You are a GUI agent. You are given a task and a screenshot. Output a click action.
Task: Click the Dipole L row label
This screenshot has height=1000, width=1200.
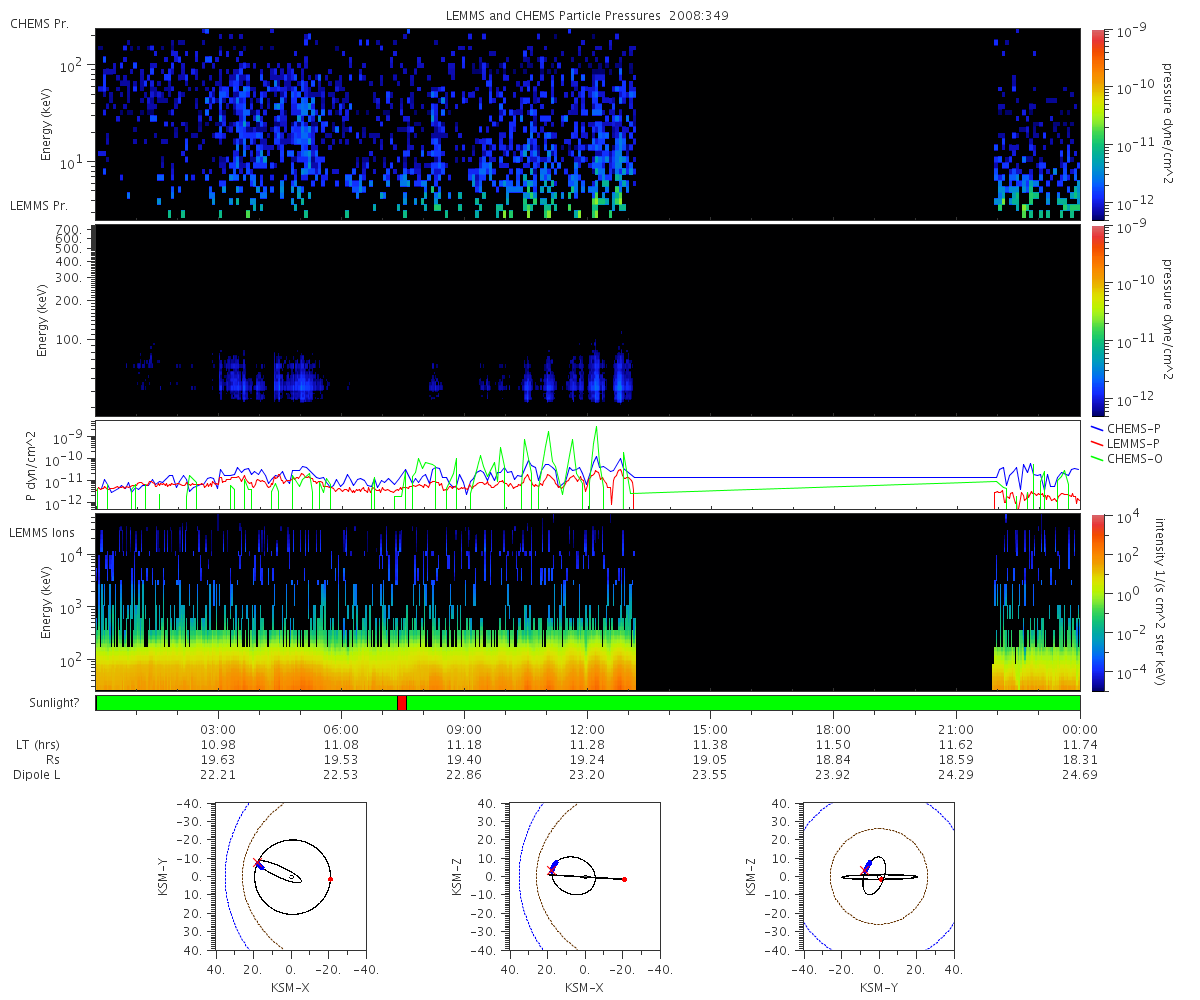(39, 774)
